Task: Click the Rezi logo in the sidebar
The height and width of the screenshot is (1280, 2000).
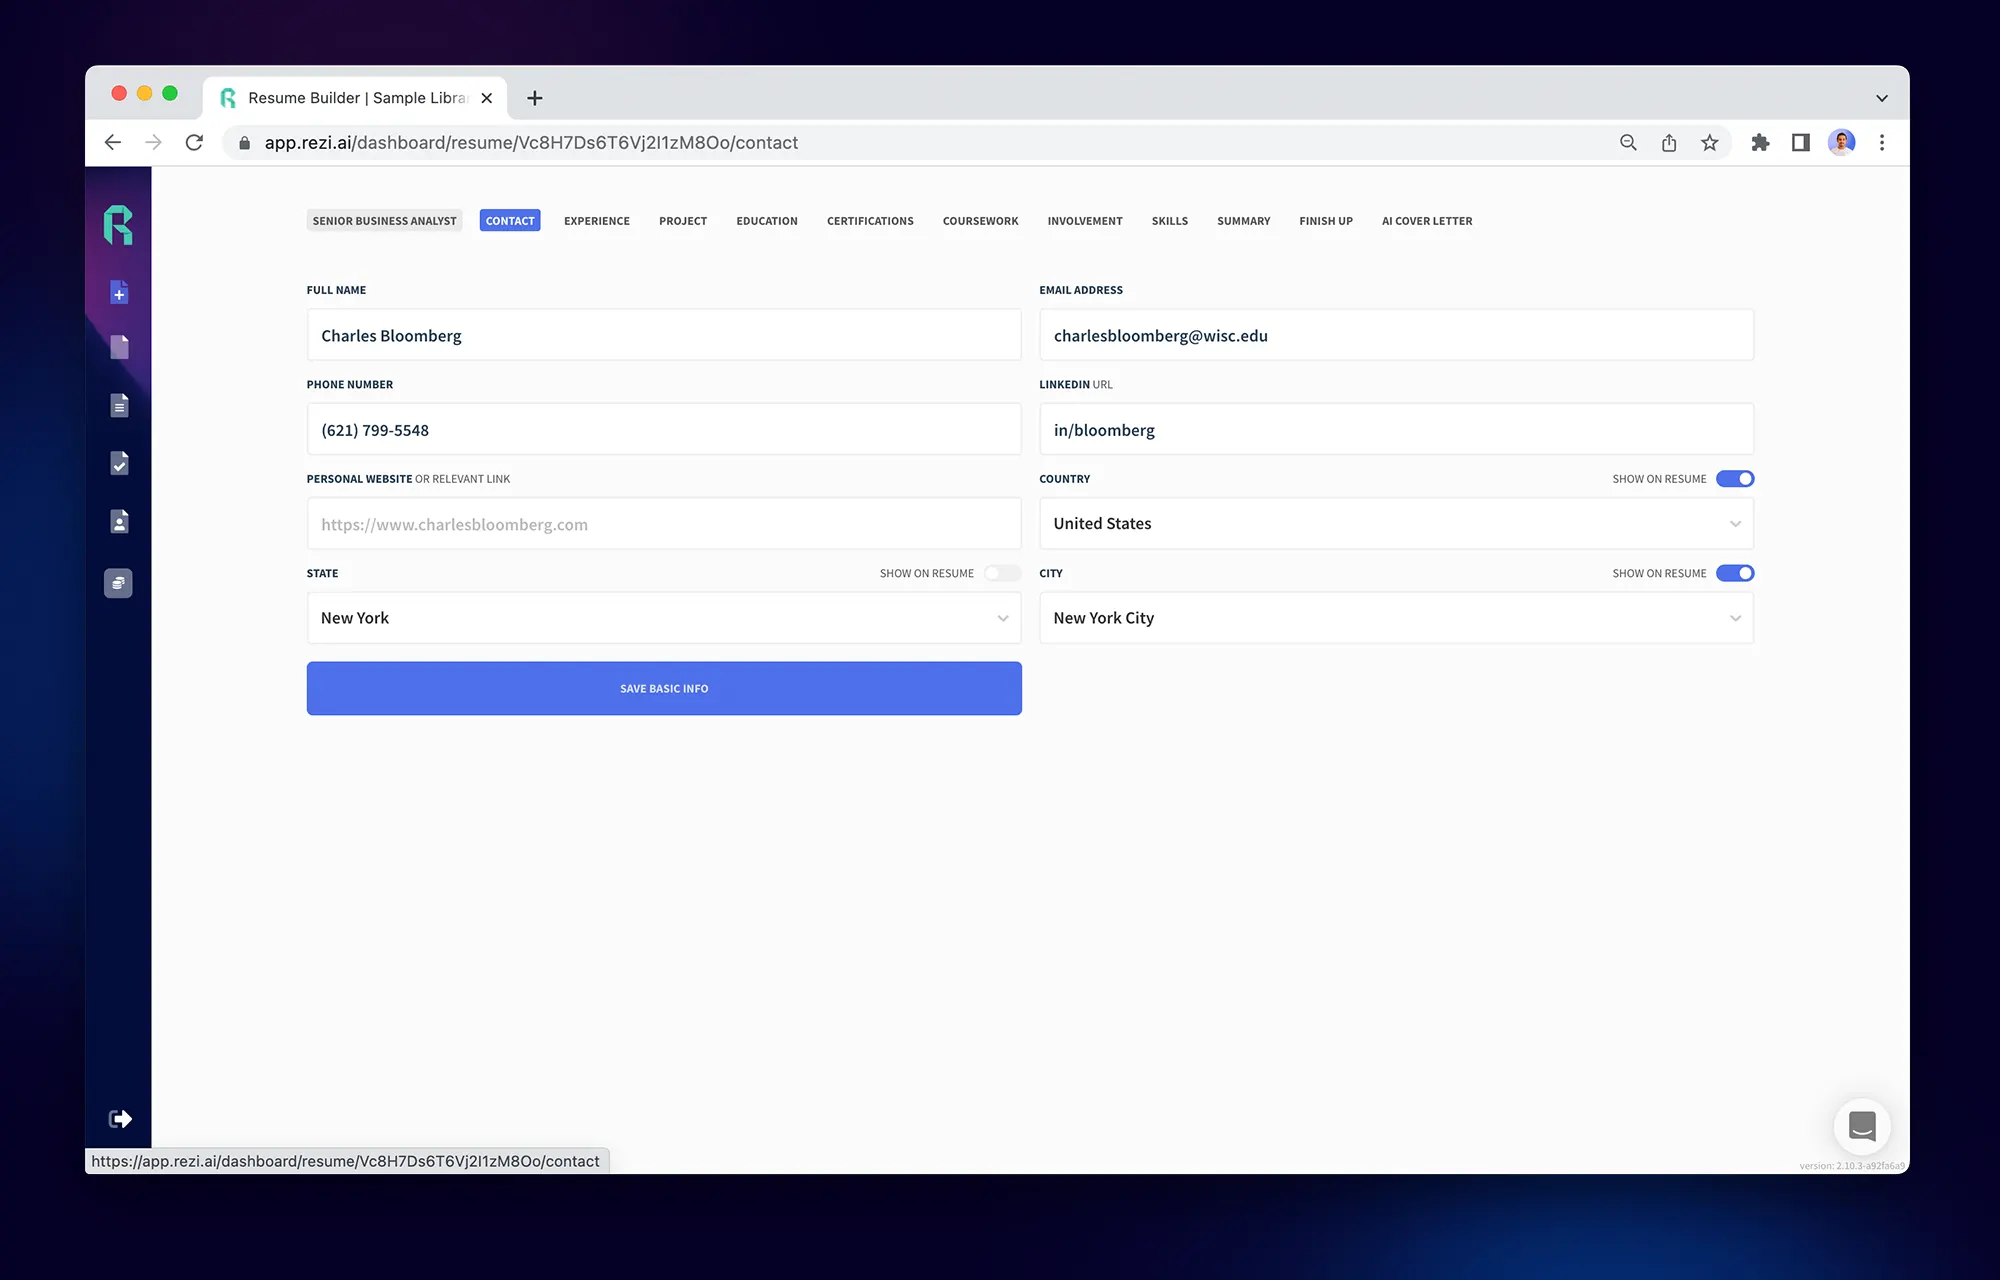Action: (x=118, y=226)
